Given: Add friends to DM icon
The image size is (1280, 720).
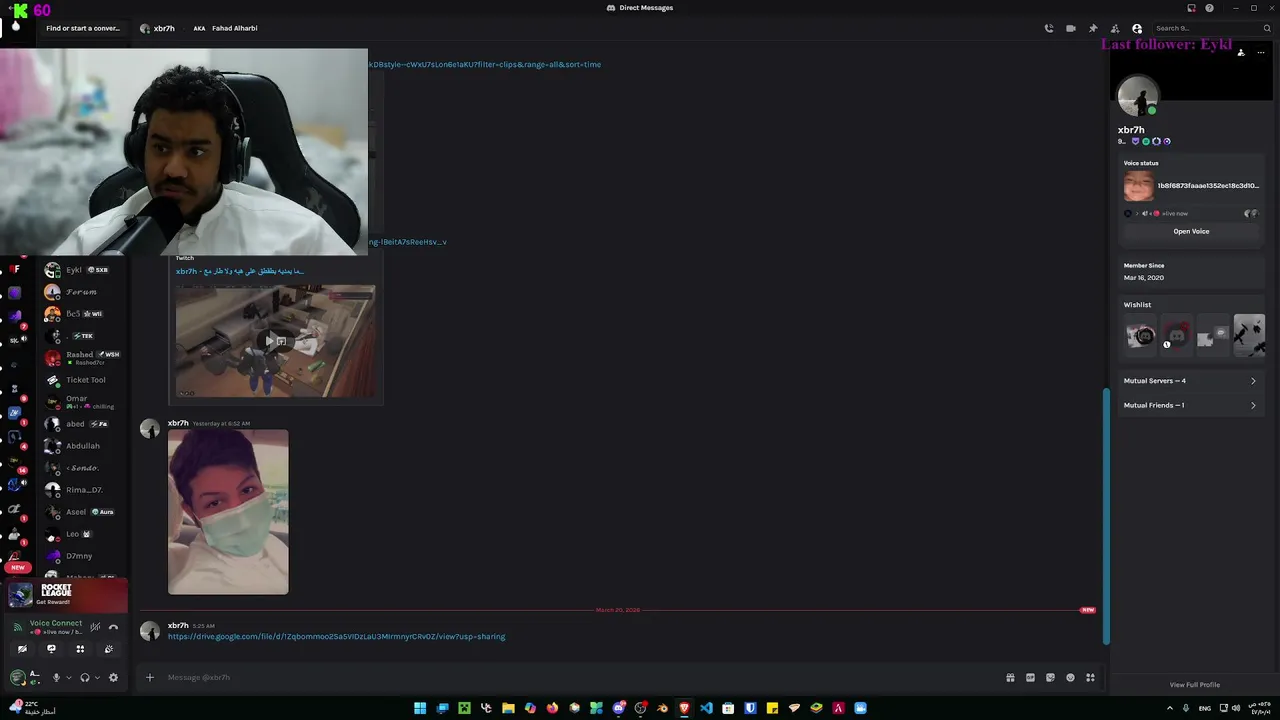Looking at the screenshot, I should pyautogui.click(x=1115, y=28).
